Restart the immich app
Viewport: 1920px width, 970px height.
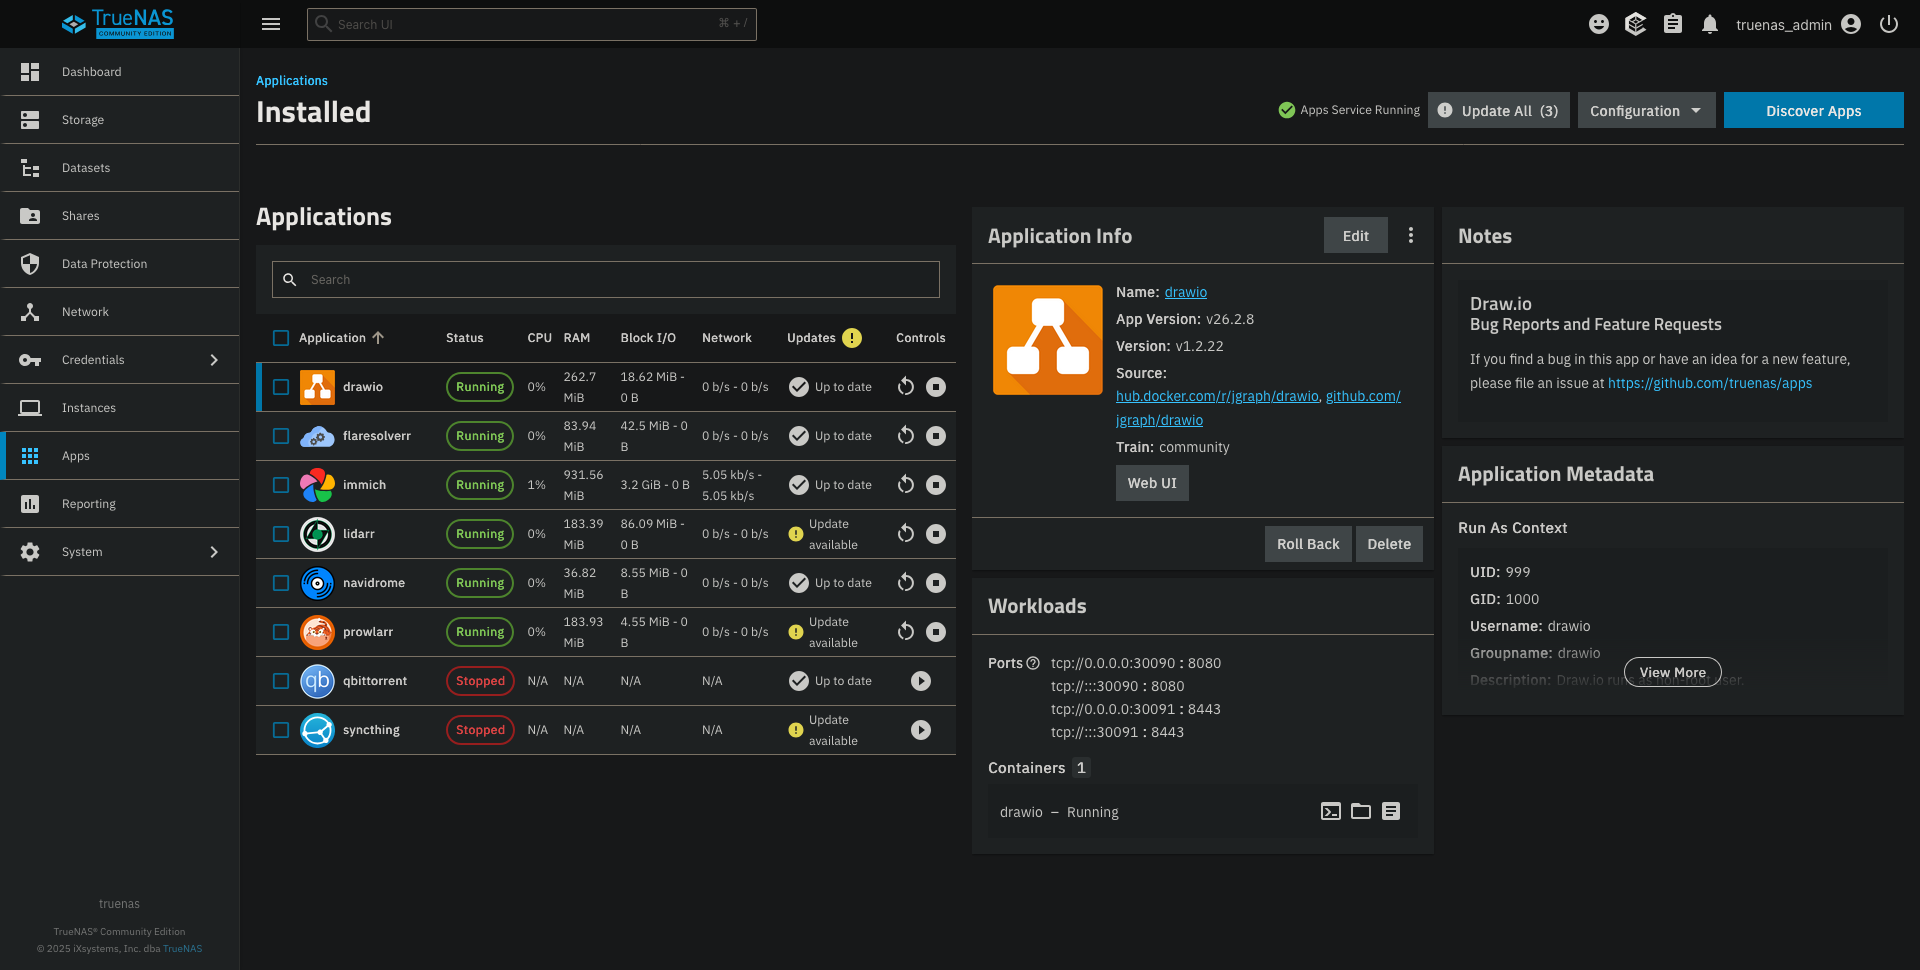point(906,485)
